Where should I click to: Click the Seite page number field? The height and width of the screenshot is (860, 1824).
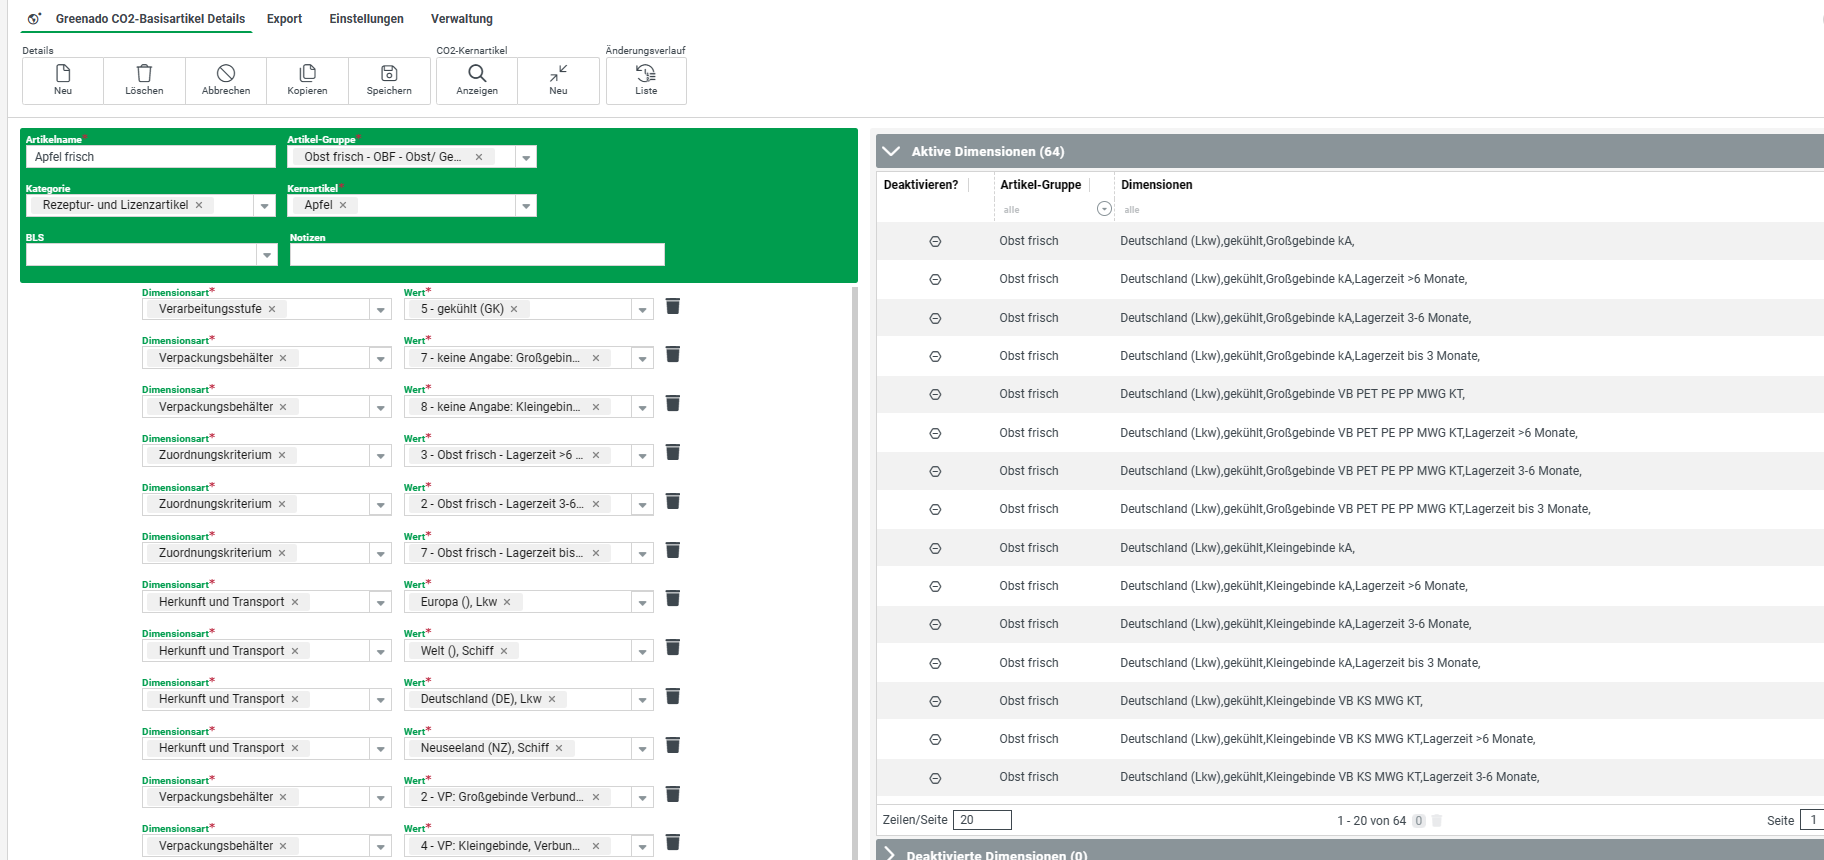coord(1812,820)
